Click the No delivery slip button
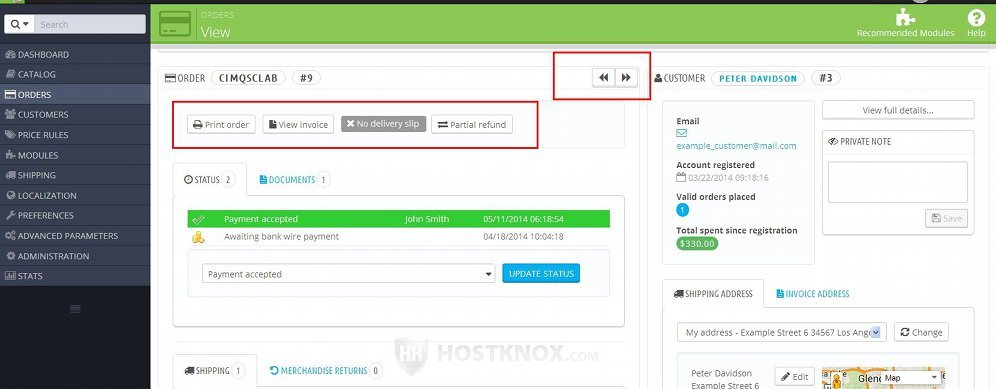Viewport: 996px width, 389px height. pos(383,124)
